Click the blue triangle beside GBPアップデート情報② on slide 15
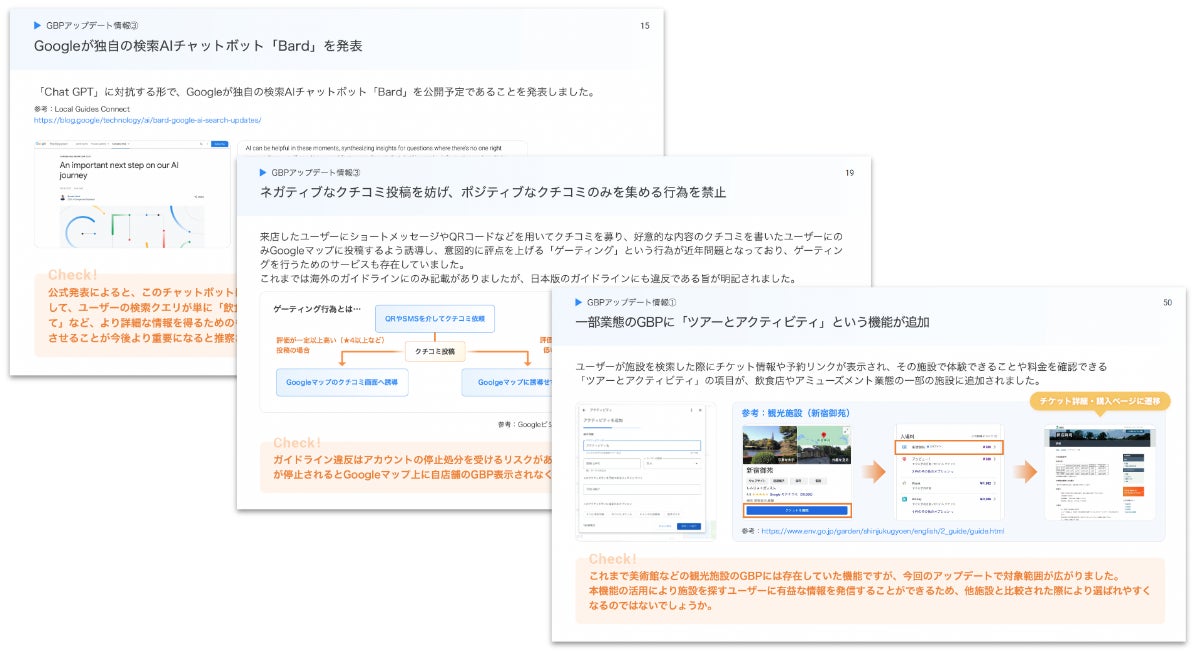Image resolution: width=1200 pixels, height=657 pixels. [37, 25]
